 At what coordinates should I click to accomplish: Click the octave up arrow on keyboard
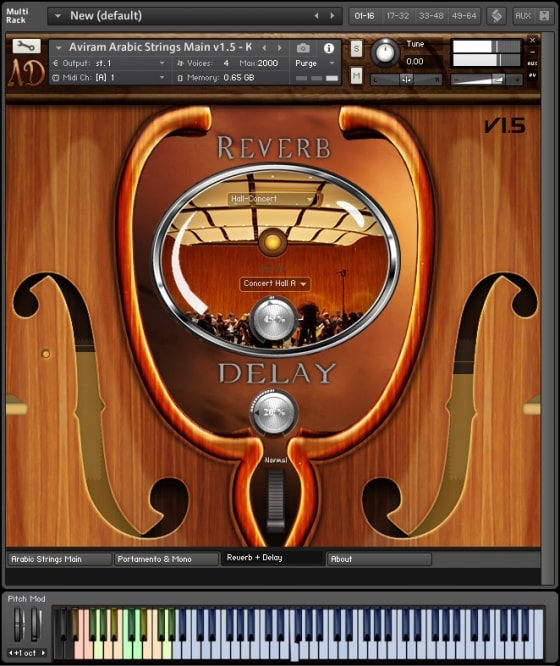coord(43,652)
